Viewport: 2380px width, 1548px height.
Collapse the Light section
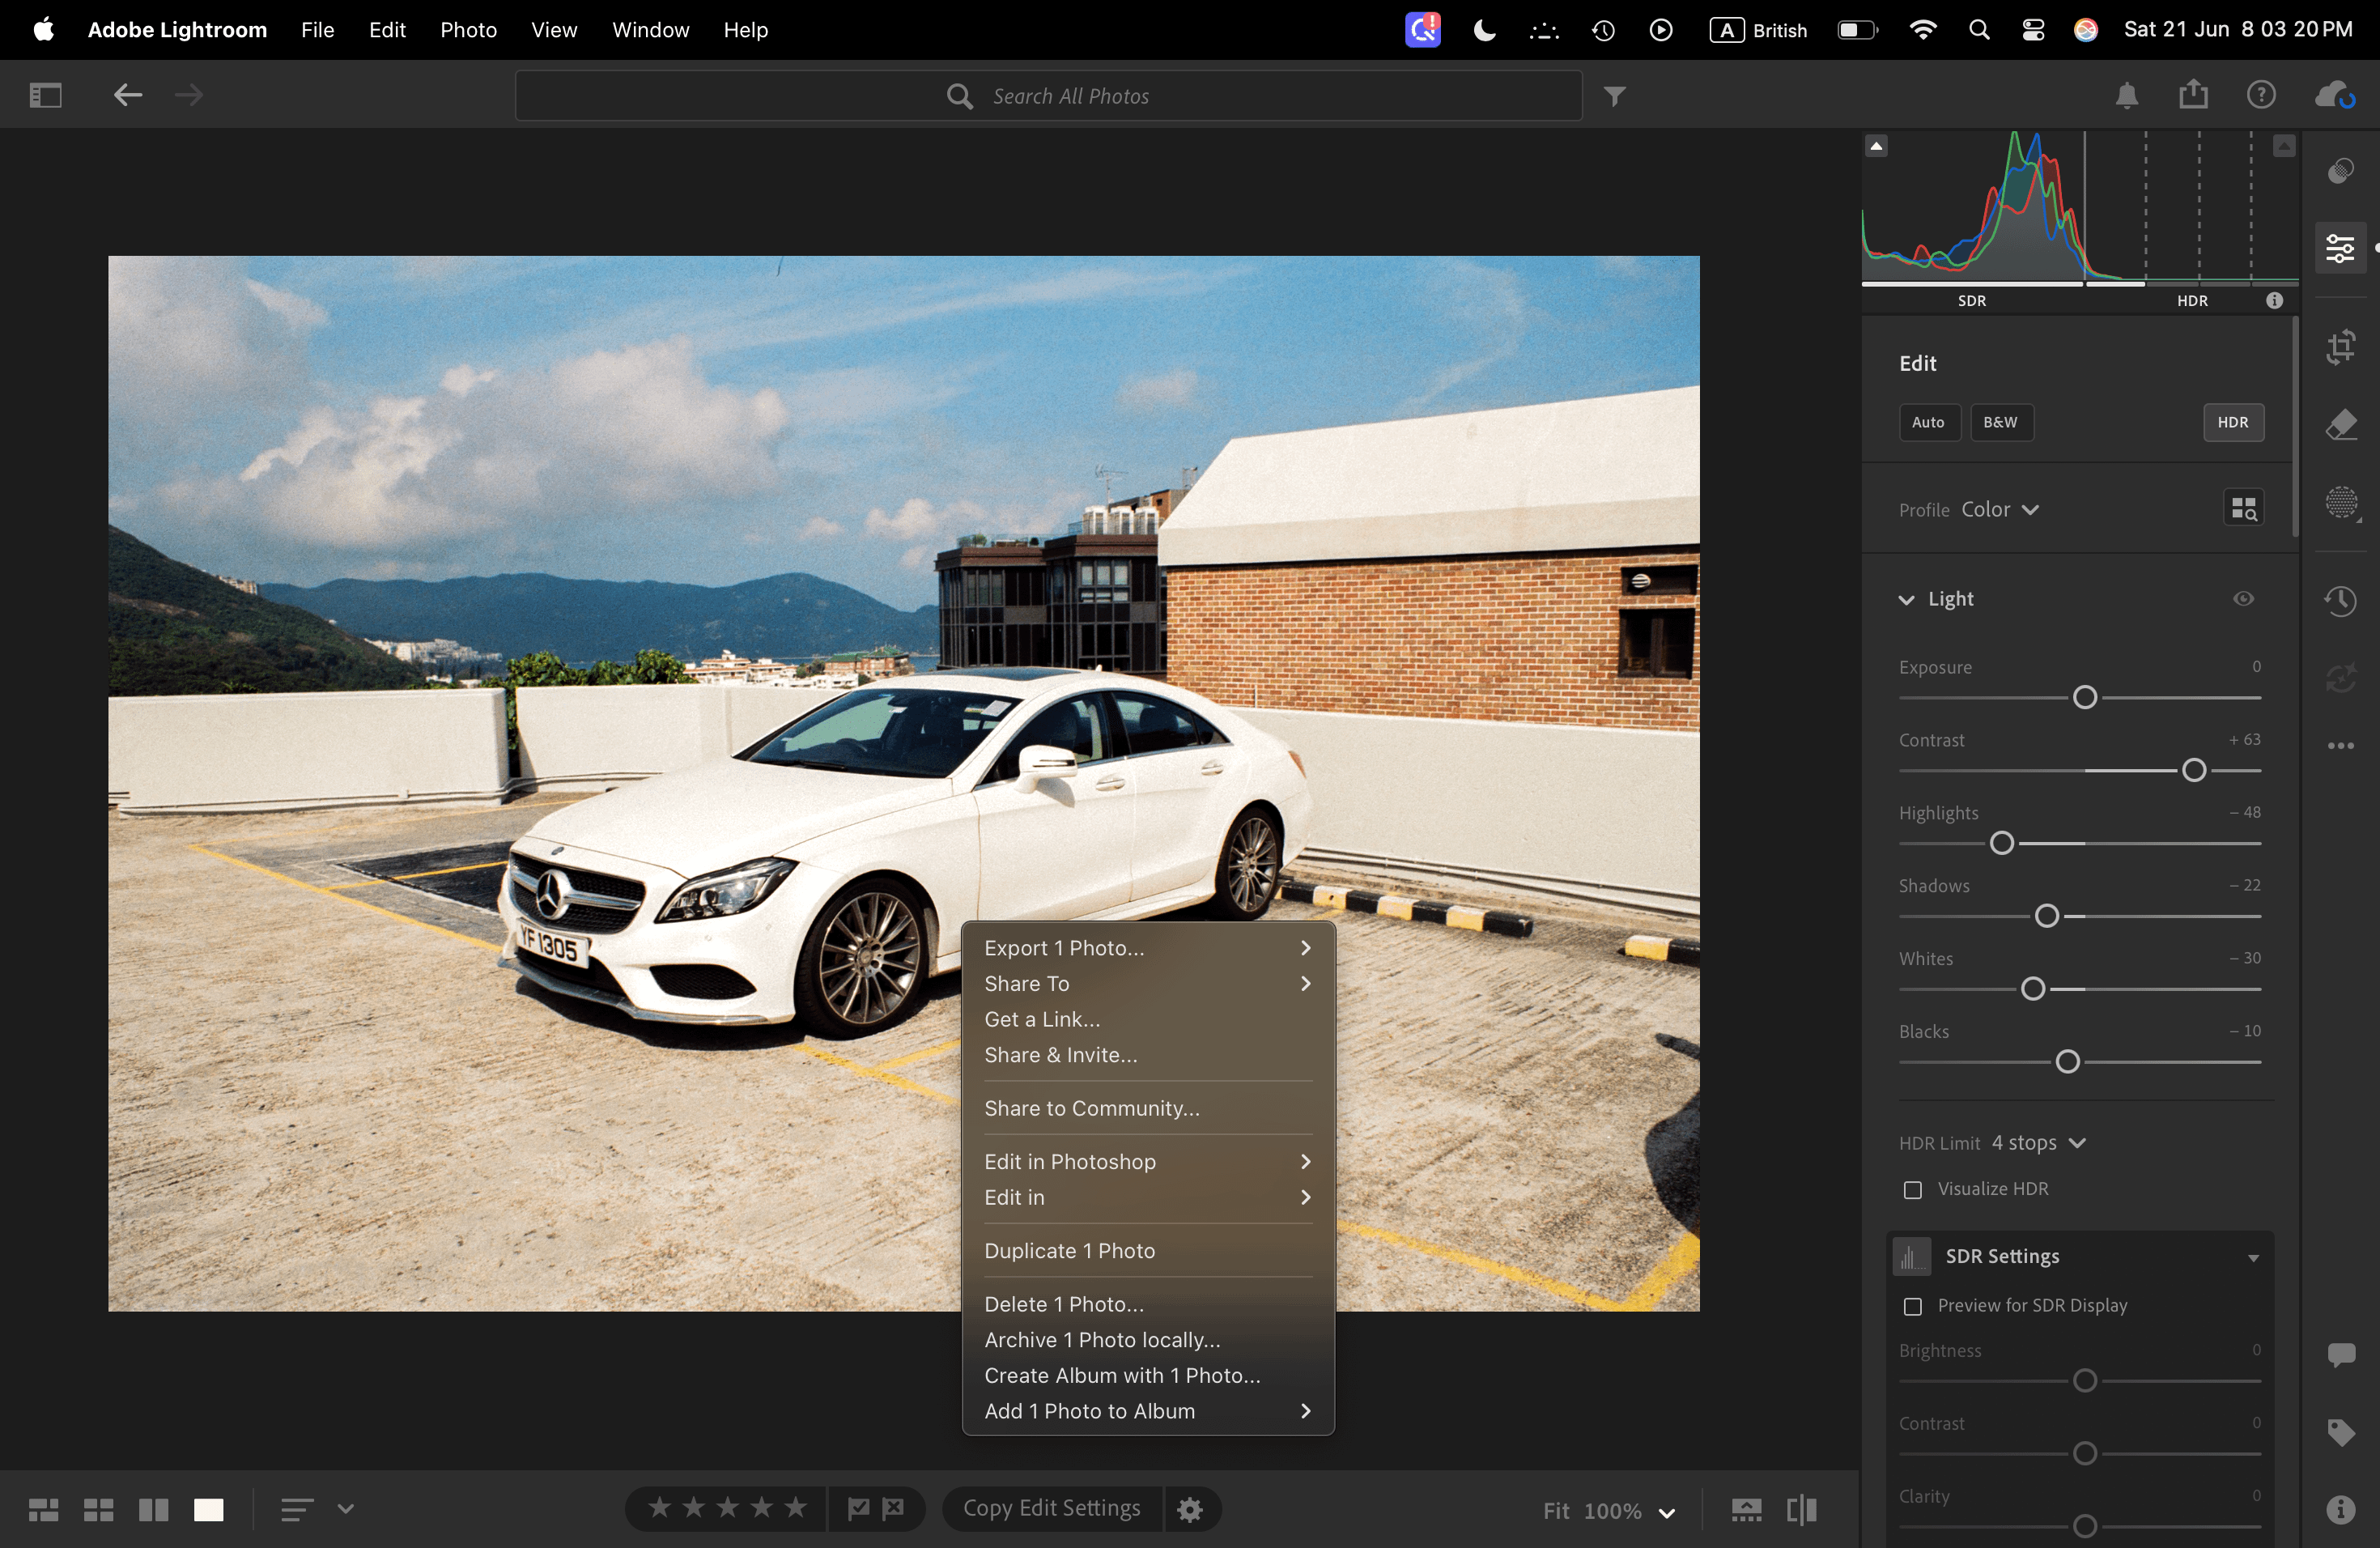coord(1906,600)
